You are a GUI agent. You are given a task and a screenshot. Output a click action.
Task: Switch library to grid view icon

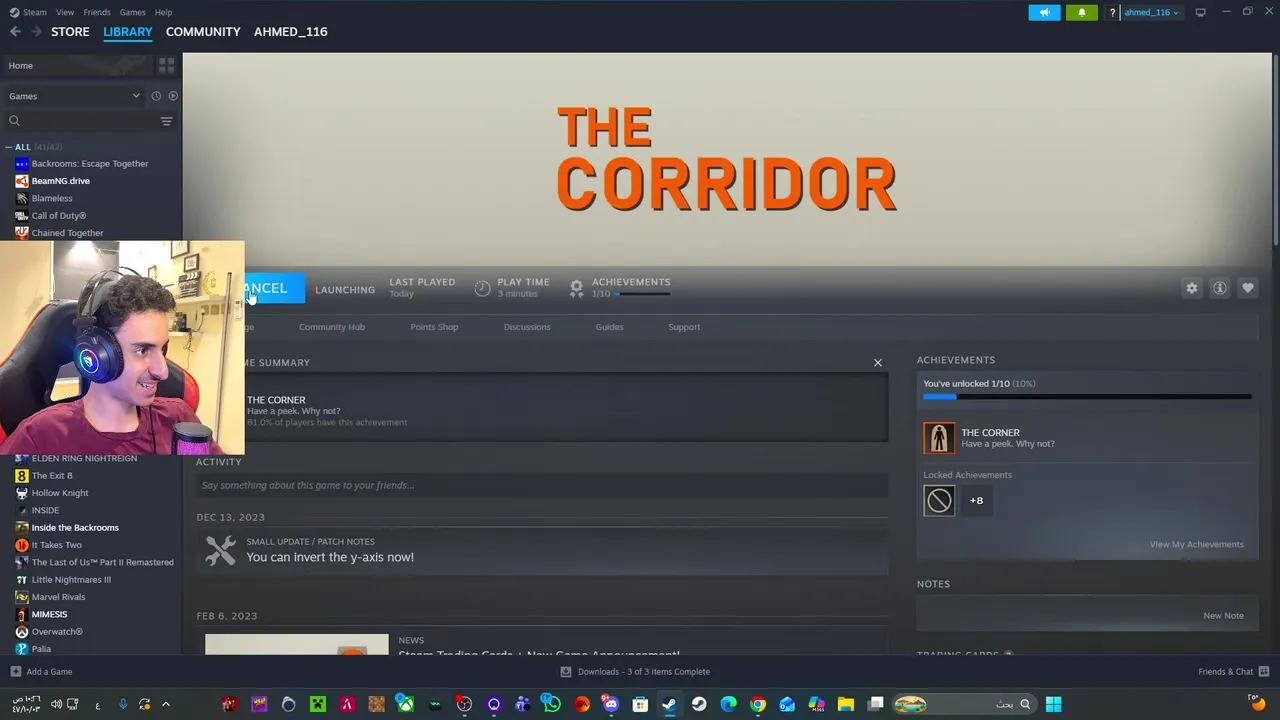pos(166,65)
